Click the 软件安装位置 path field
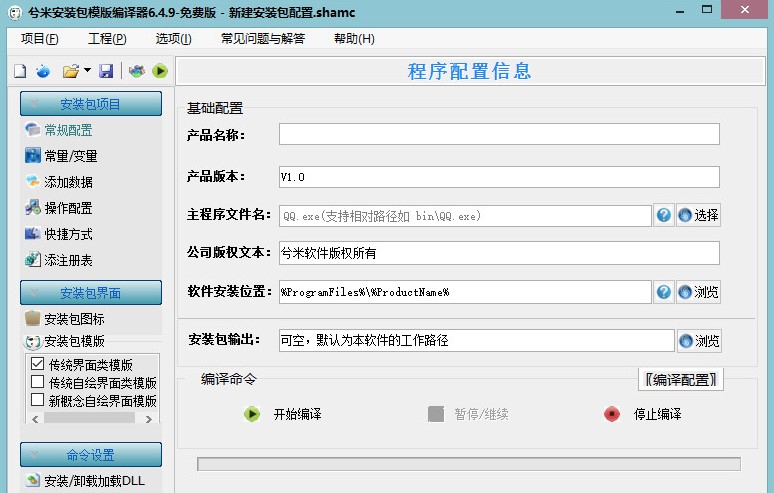This screenshot has height=493, width=774. tap(465, 292)
